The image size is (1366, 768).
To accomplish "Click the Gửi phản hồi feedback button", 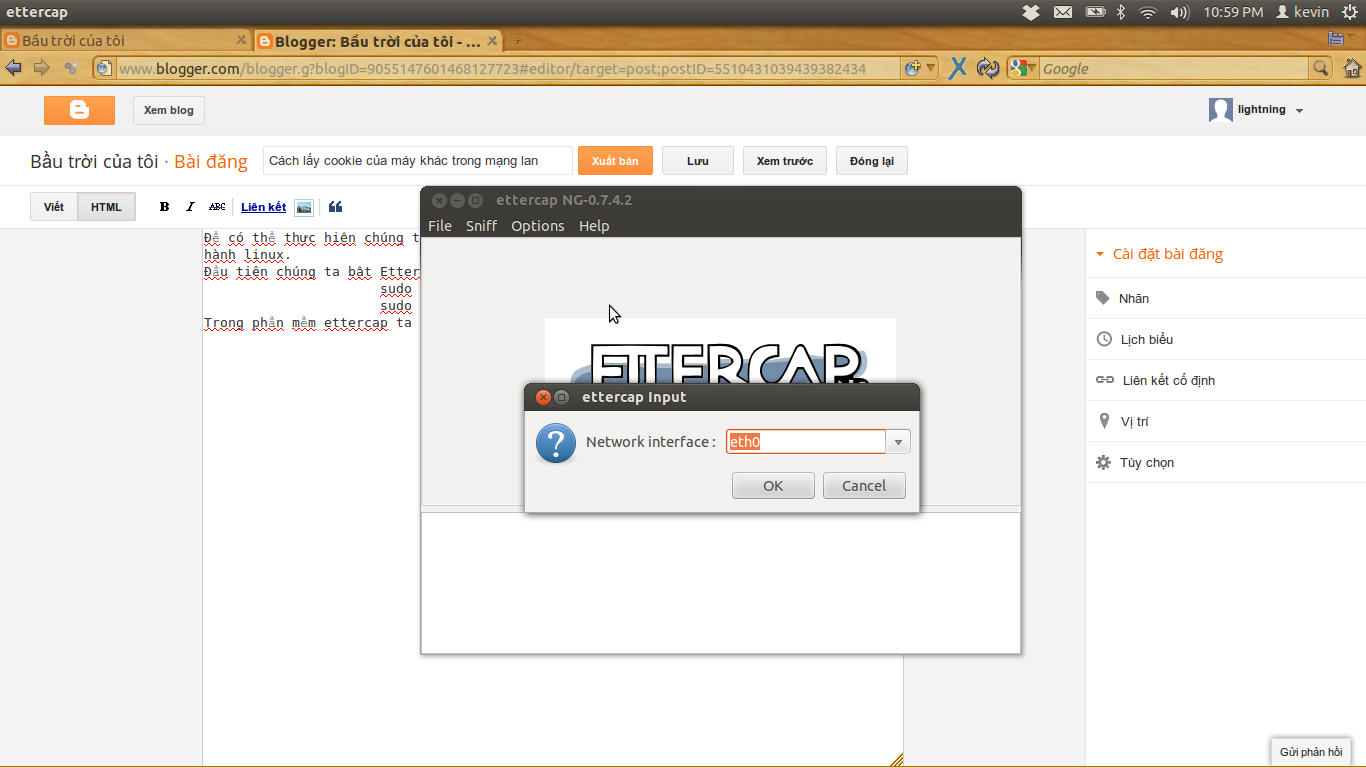I will pos(1311,752).
